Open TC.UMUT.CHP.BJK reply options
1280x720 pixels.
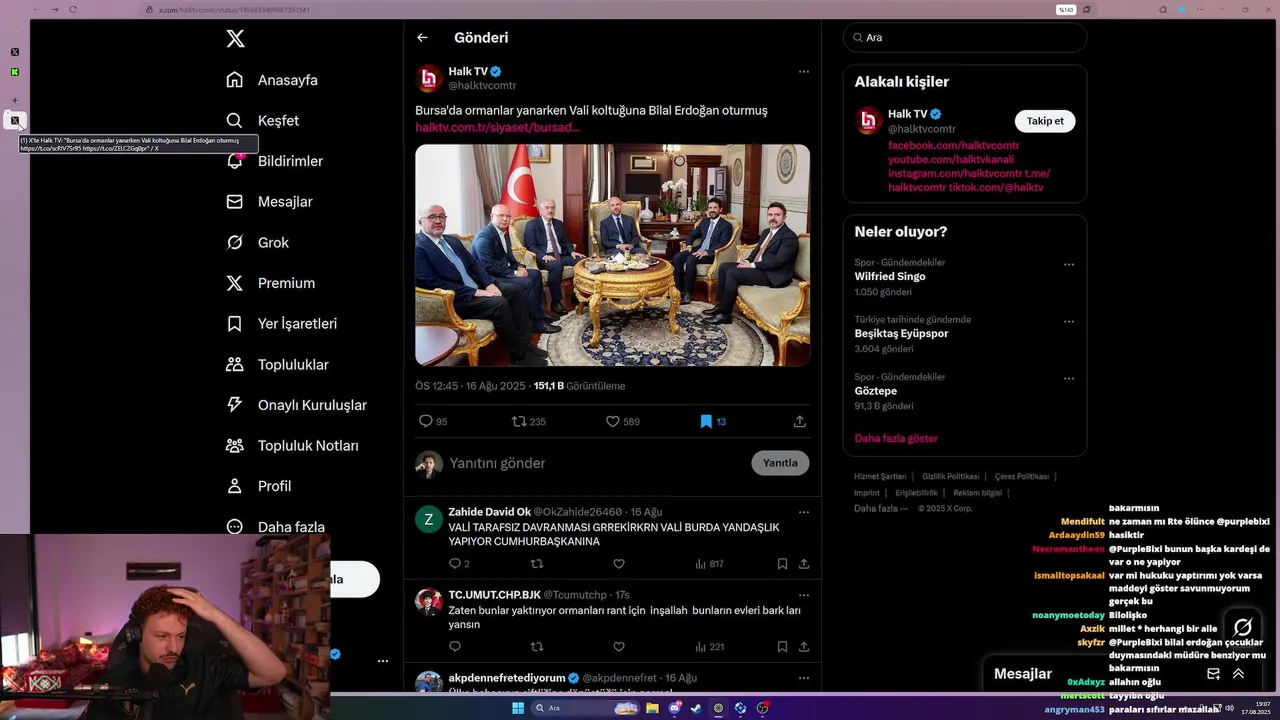(803, 595)
